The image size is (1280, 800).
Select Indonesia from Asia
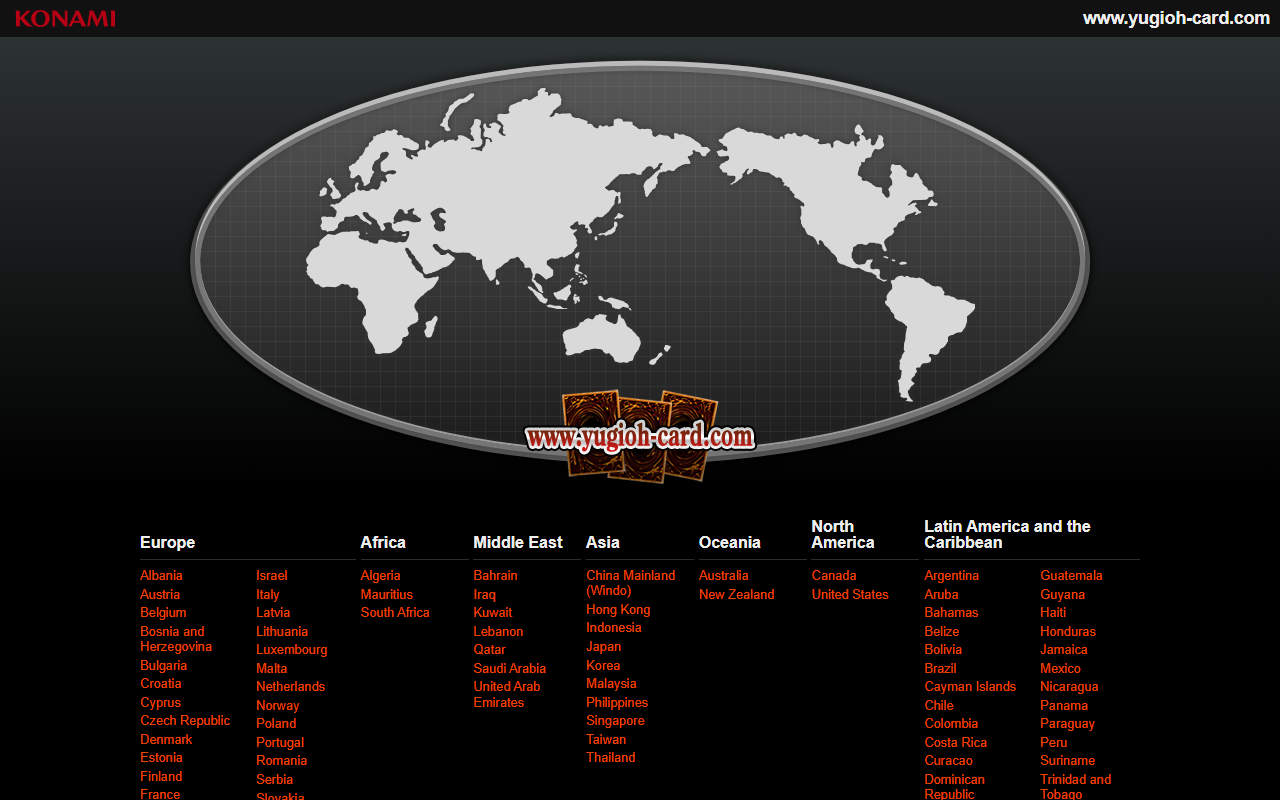[x=614, y=627]
